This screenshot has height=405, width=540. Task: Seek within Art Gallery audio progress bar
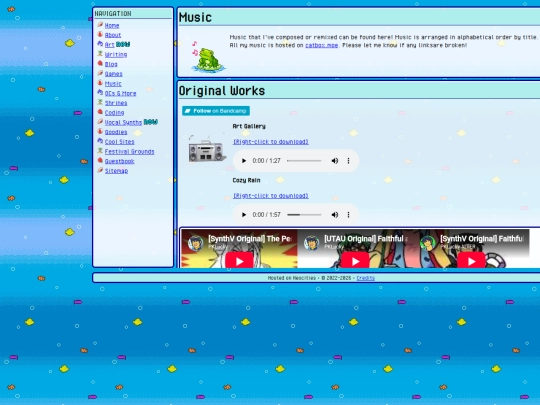(304, 161)
